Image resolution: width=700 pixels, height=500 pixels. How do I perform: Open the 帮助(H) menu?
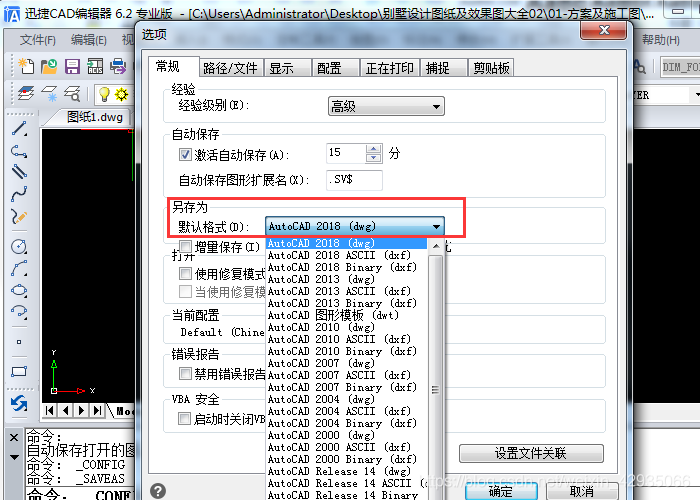[661, 40]
